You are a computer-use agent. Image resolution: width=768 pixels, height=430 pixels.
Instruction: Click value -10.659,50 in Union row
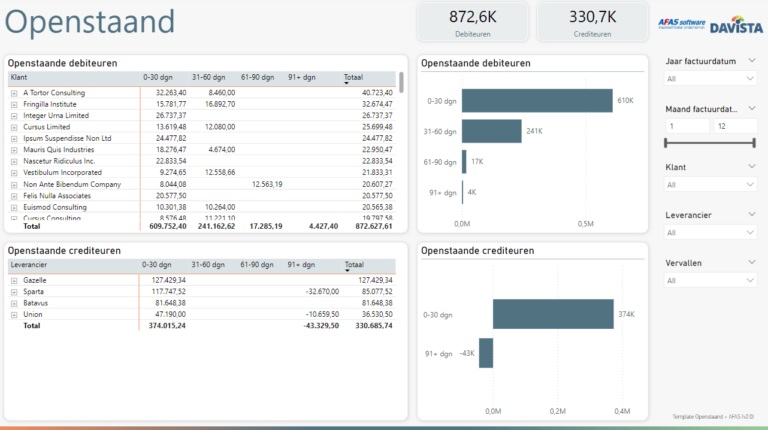coord(322,315)
